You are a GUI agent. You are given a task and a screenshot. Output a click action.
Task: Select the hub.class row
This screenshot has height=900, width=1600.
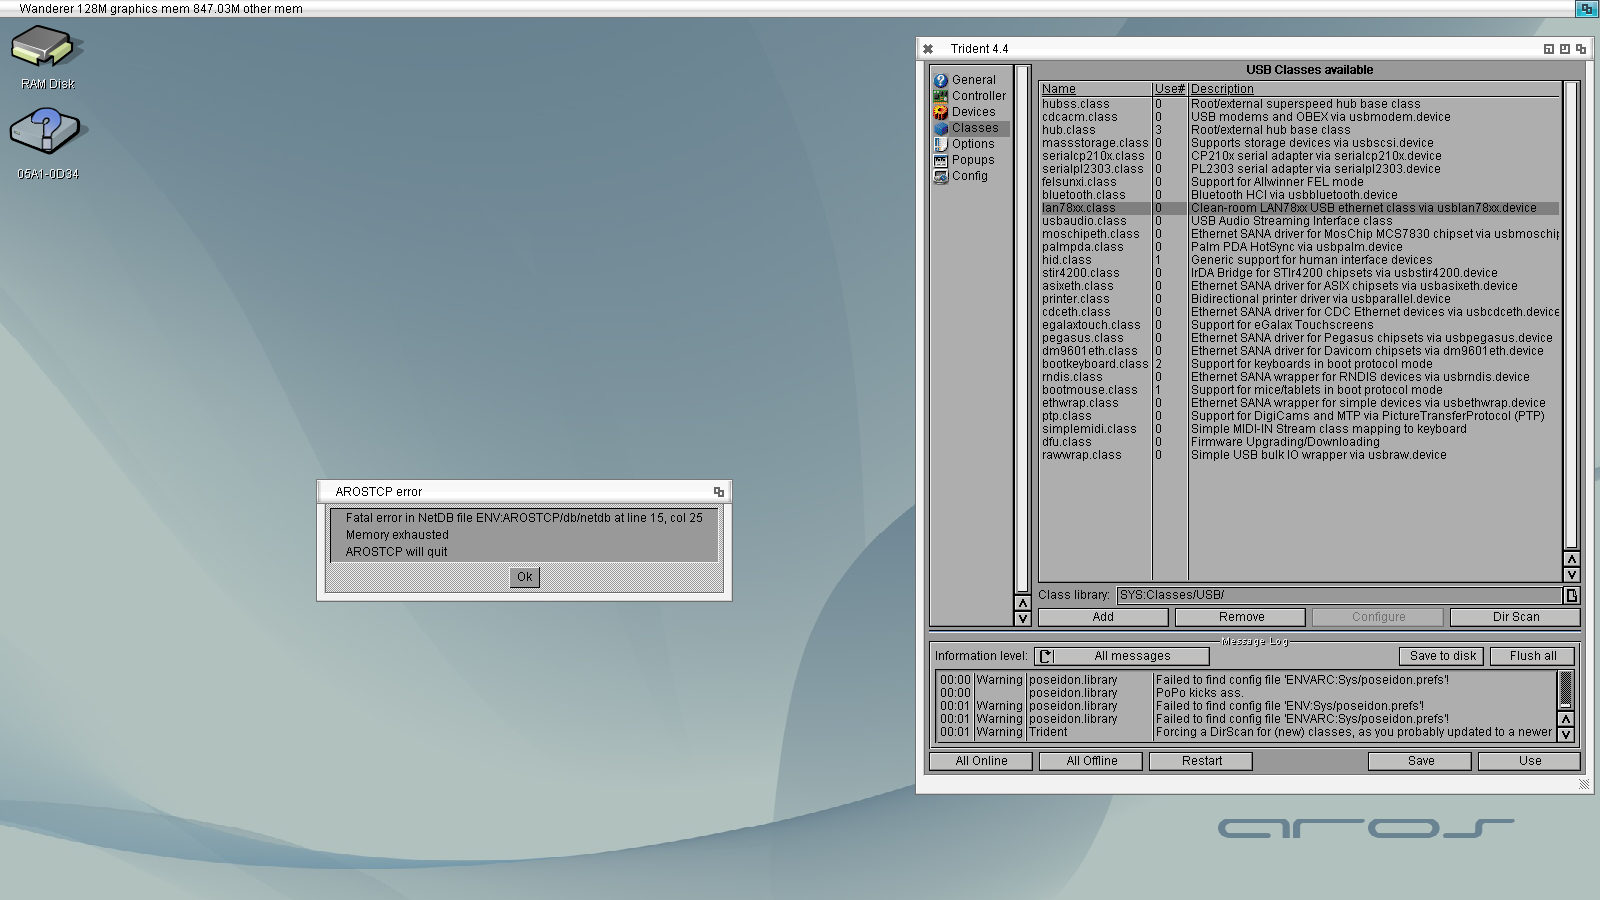[1300, 130]
